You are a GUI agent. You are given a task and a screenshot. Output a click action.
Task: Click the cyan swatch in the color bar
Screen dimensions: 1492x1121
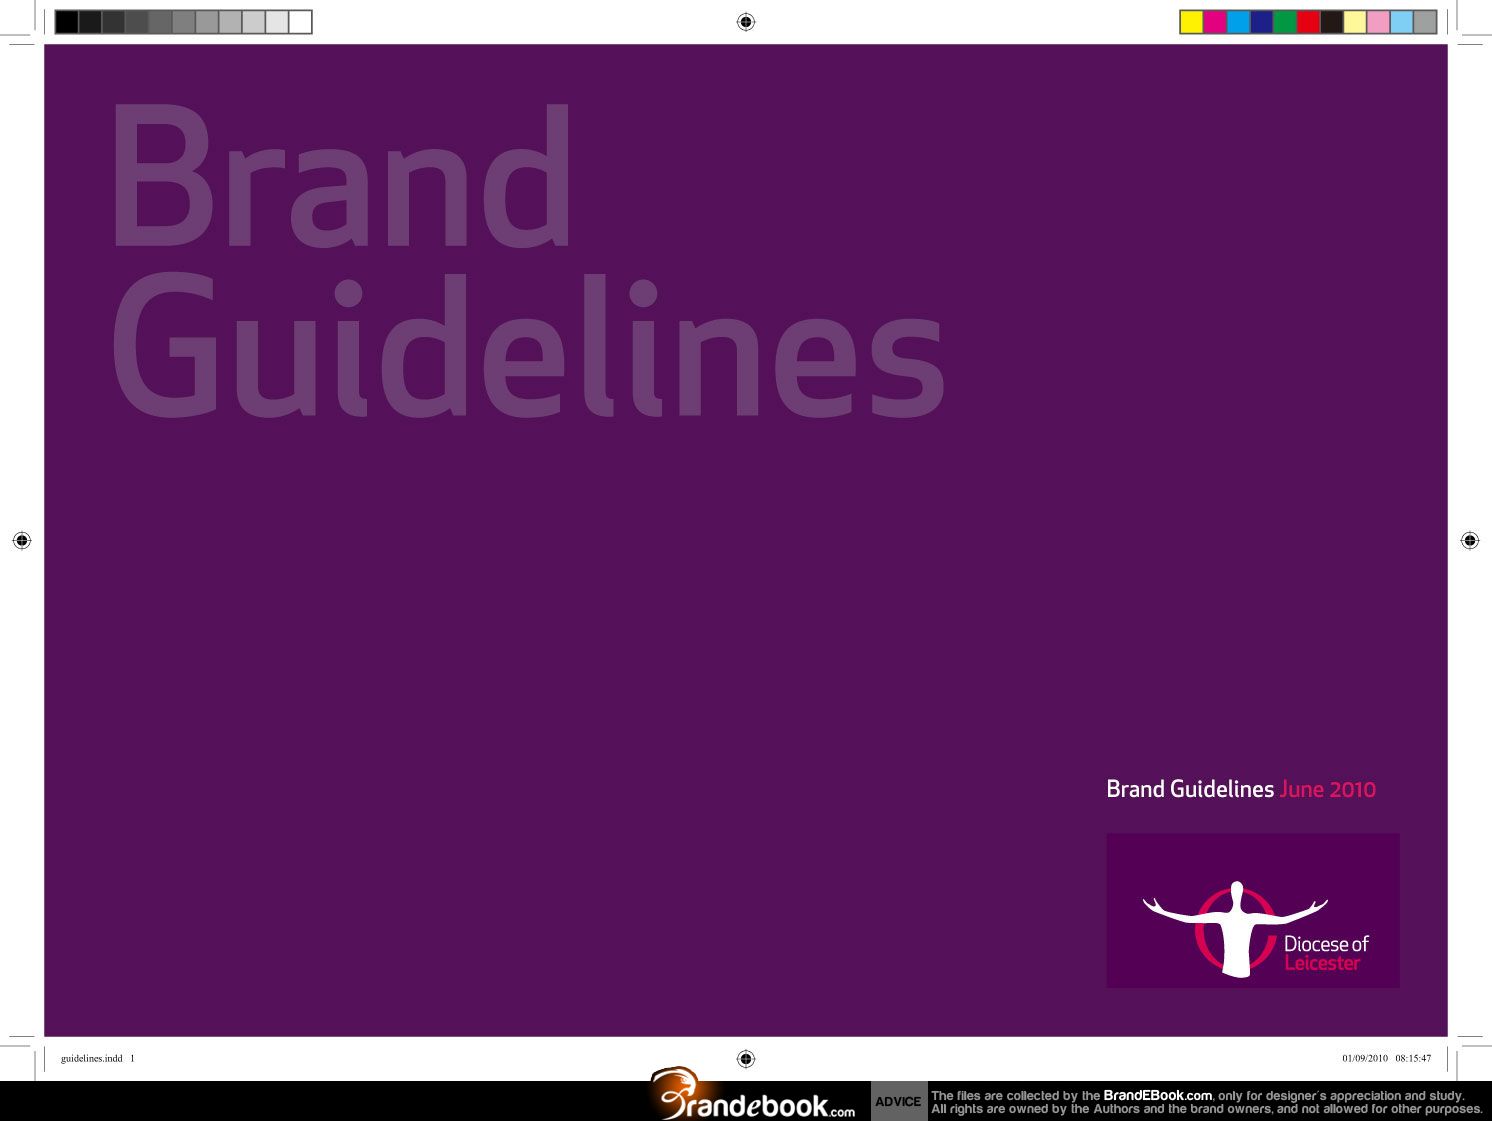coord(1238,22)
